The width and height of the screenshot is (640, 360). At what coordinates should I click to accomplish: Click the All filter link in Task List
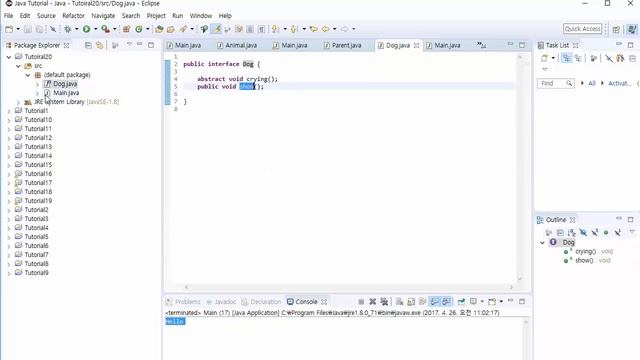pyautogui.click(x=592, y=83)
